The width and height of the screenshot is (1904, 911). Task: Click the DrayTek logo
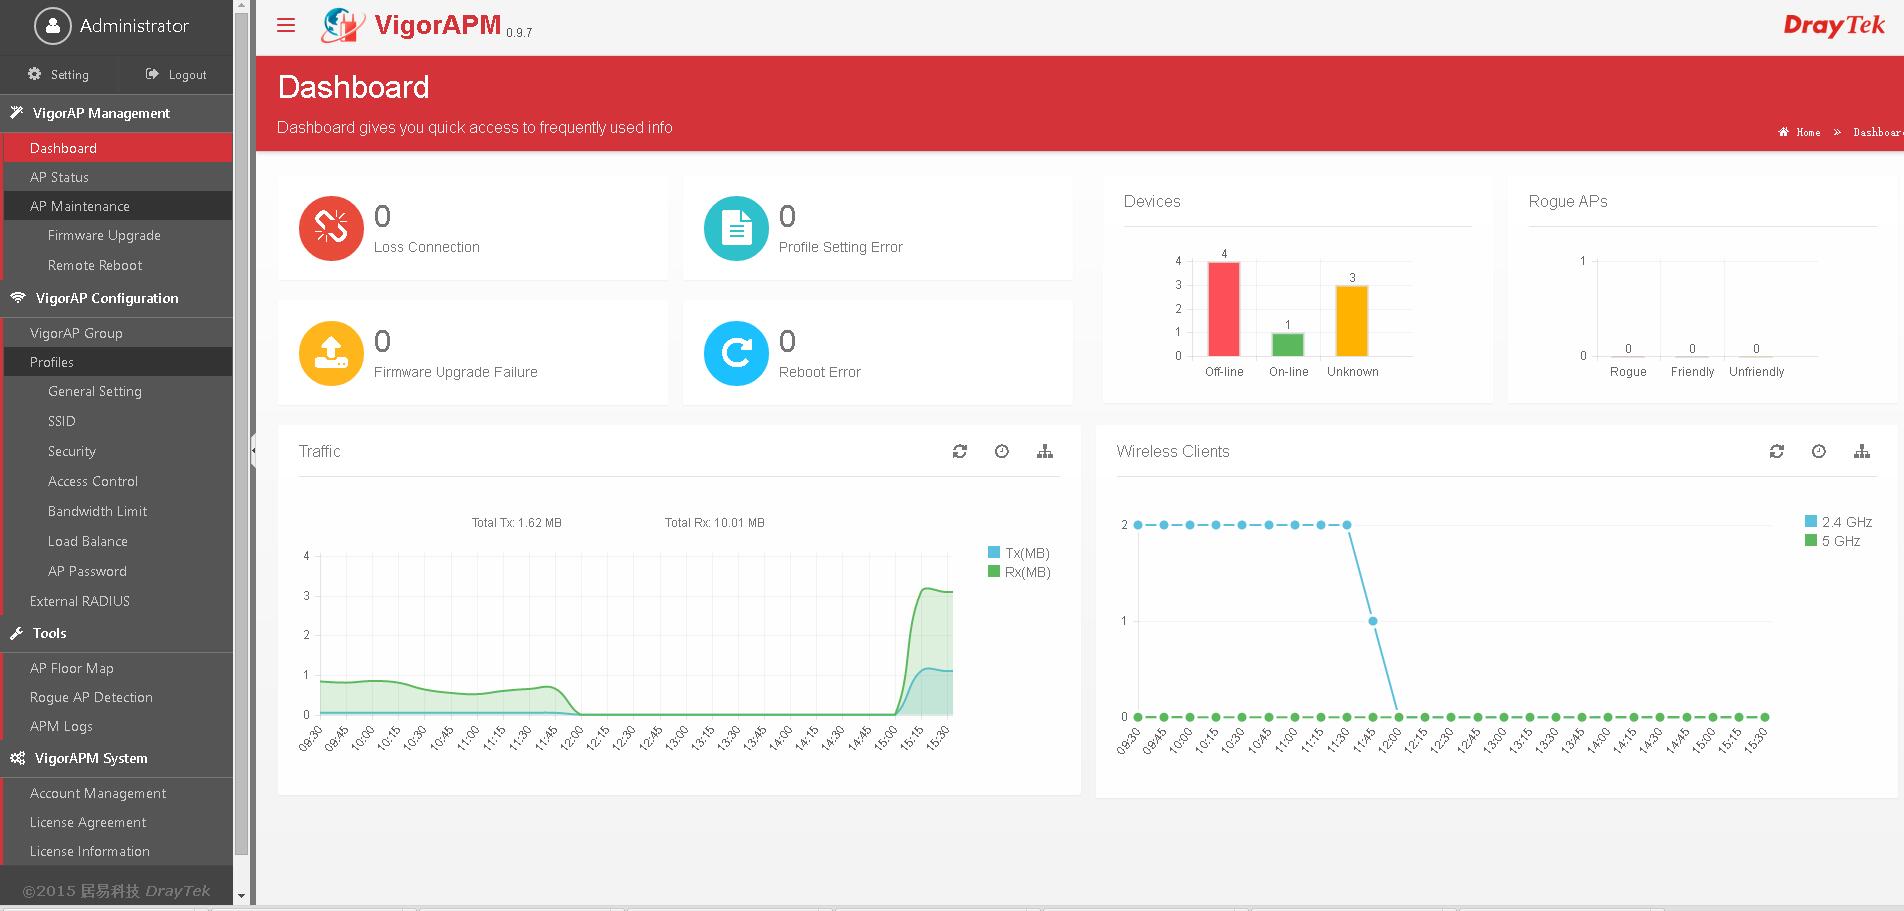pos(1834,26)
